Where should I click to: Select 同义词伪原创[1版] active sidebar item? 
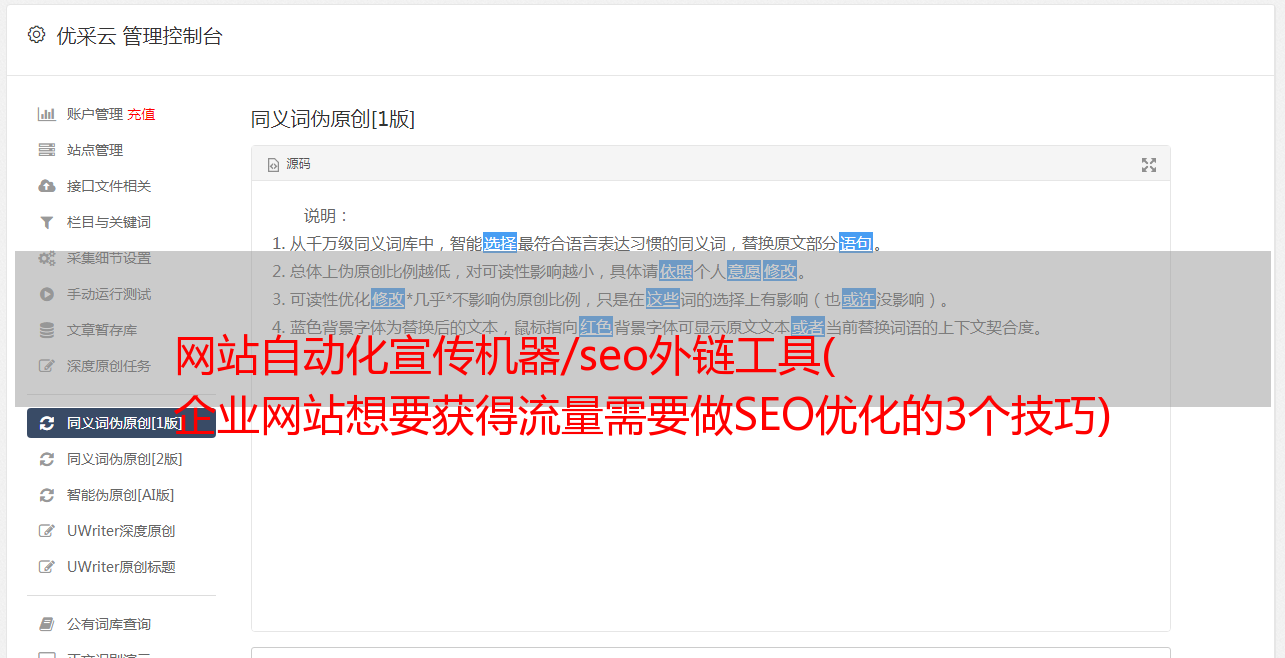coord(121,423)
